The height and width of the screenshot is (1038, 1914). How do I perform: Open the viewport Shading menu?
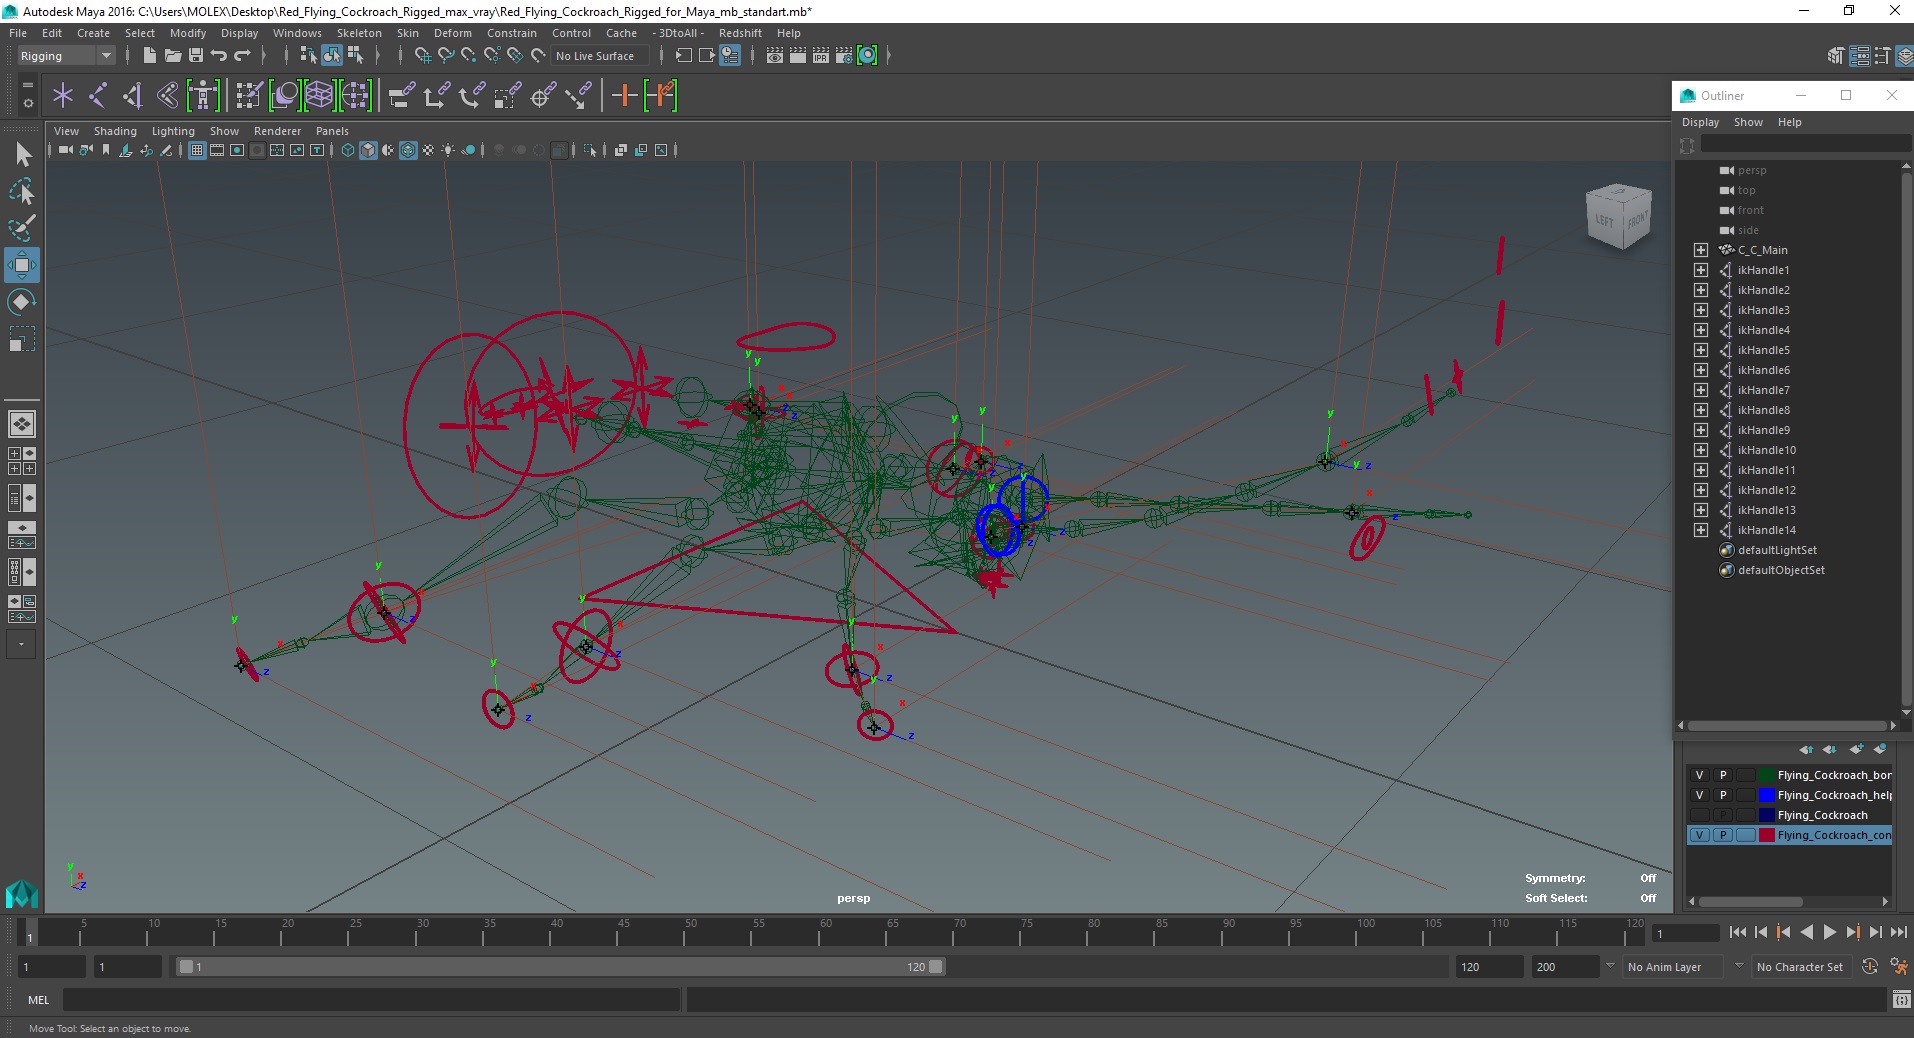[115, 131]
